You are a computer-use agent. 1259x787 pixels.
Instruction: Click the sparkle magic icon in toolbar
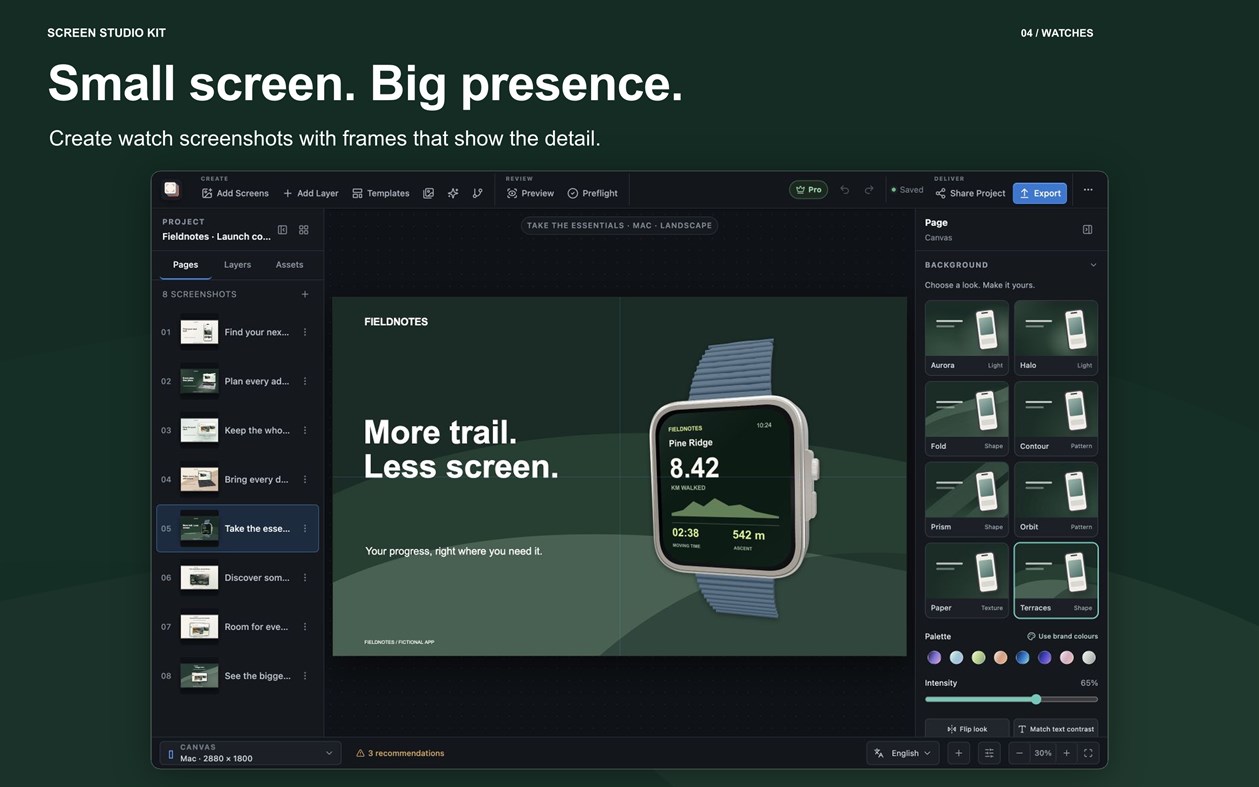pos(453,193)
